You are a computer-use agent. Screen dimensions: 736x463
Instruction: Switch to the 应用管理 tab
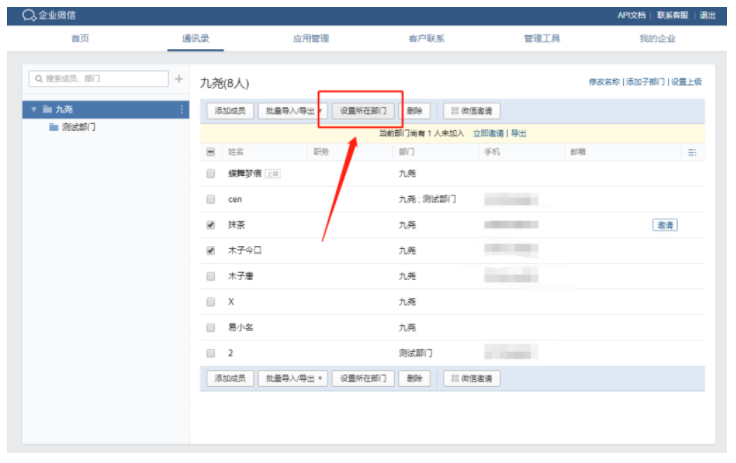click(310, 39)
